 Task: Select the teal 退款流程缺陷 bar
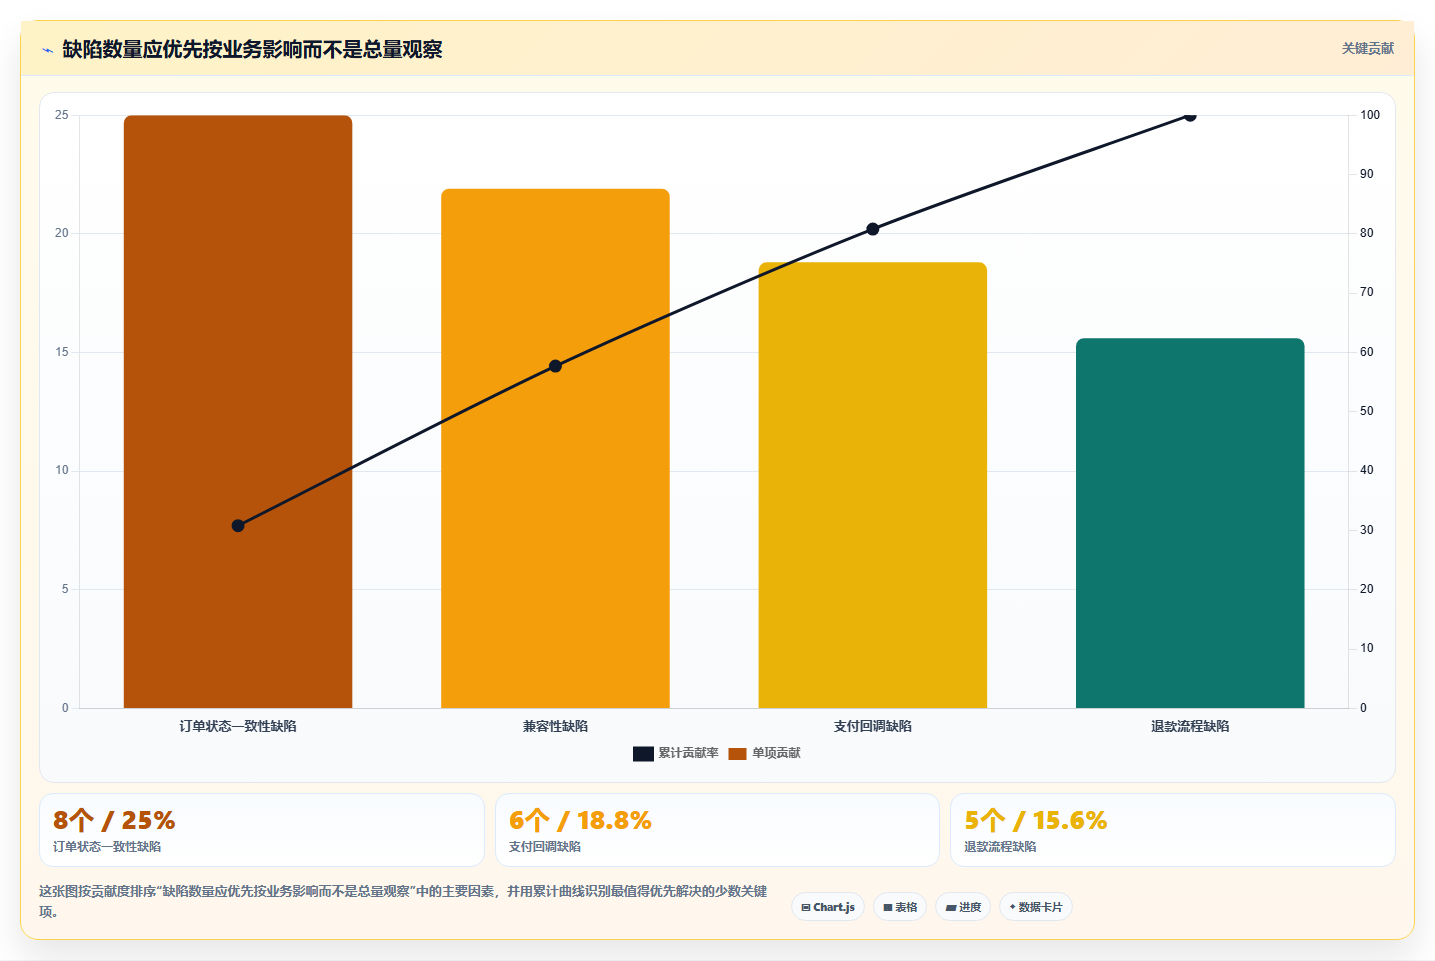[x=1190, y=523]
